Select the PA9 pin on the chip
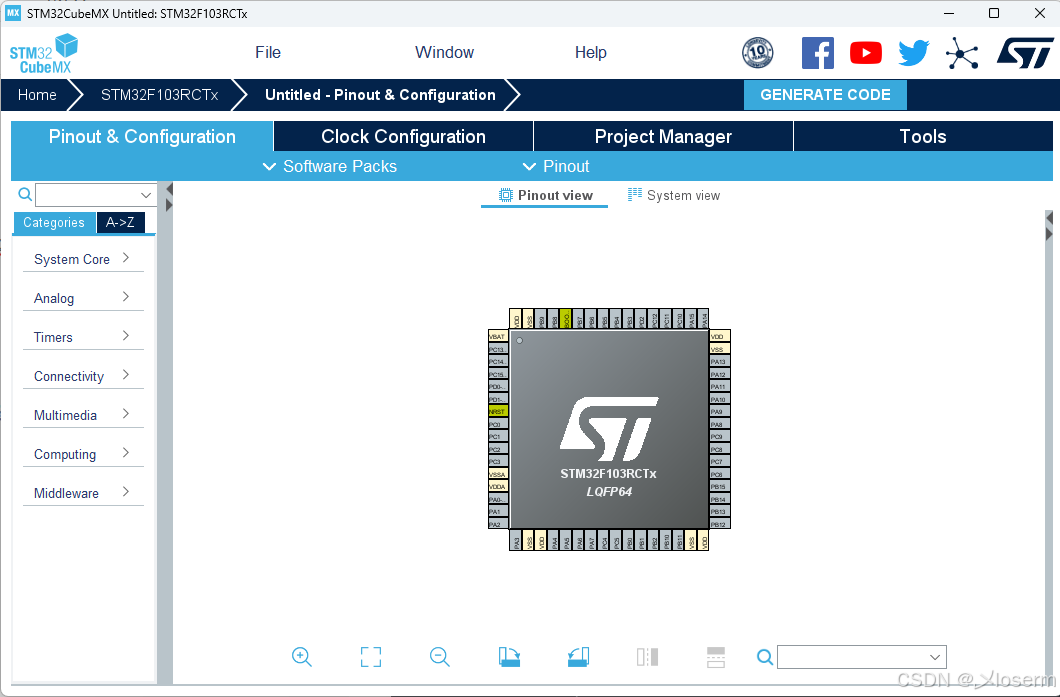 click(719, 411)
